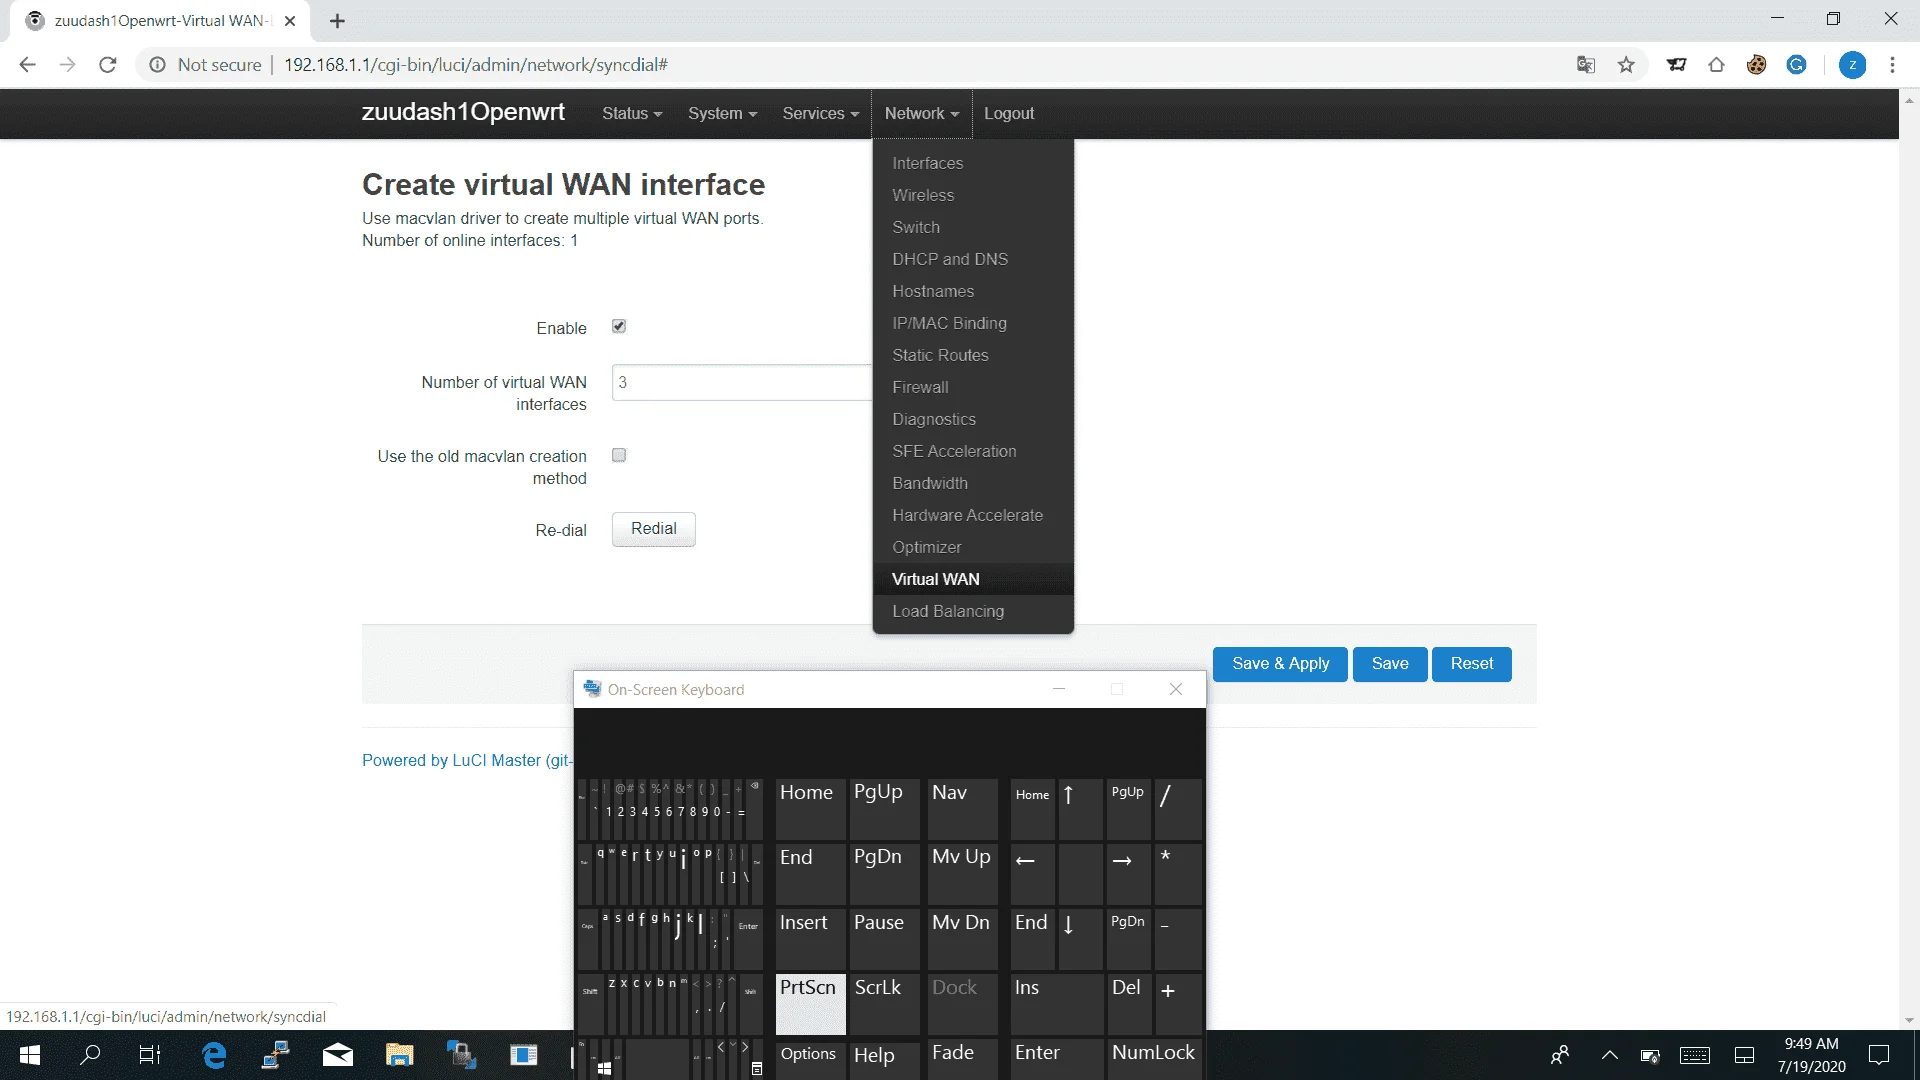Click the Grammarly extension icon
Image resolution: width=1920 pixels, height=1080 pixels.
click(1796, 65)
